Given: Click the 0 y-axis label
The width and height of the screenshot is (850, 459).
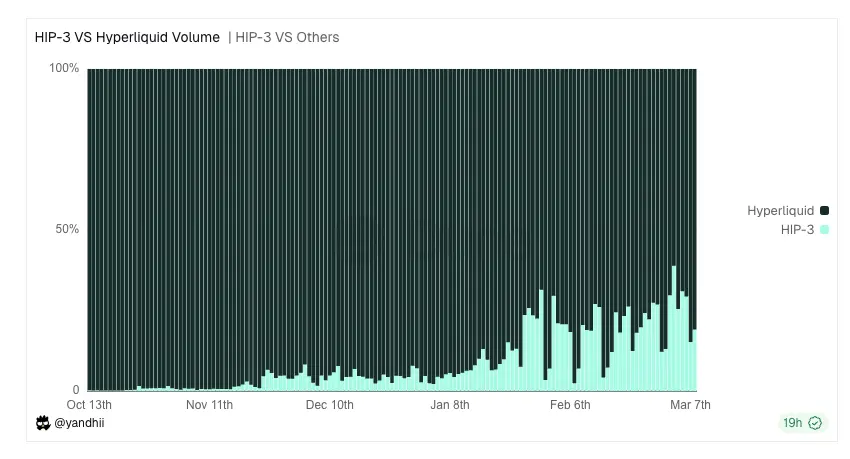Looking at the screenshot, I should click(76, 390).
